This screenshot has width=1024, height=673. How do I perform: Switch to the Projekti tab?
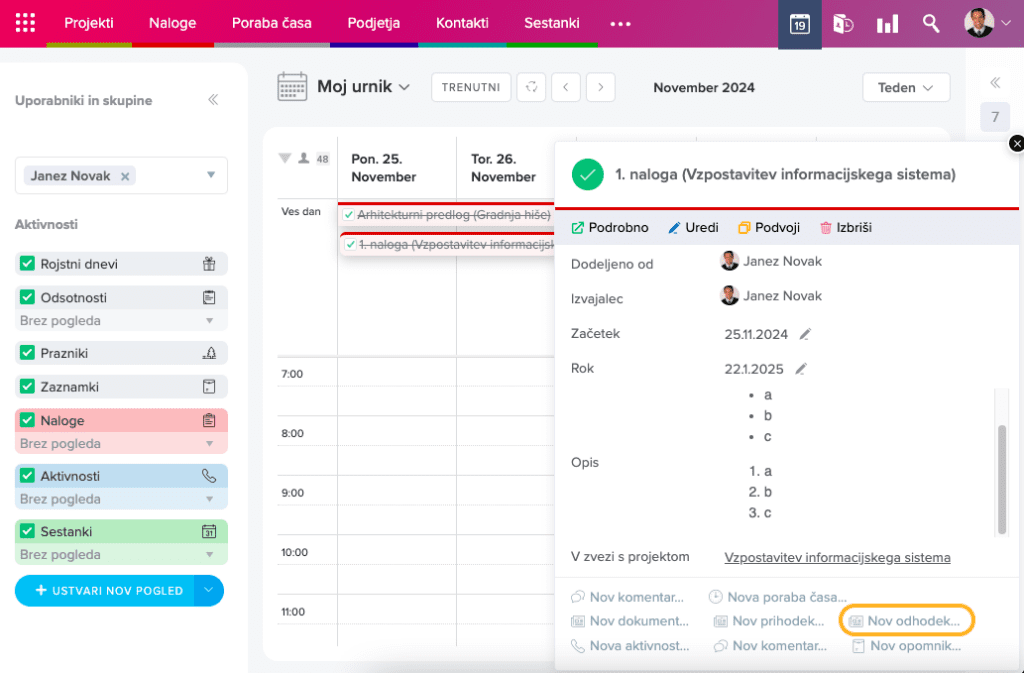89,23
